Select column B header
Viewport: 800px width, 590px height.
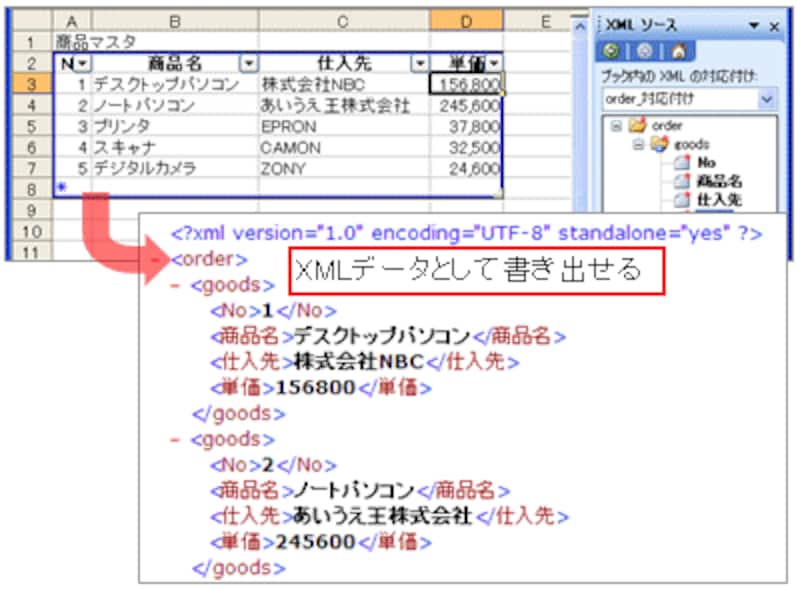(175, 21)
